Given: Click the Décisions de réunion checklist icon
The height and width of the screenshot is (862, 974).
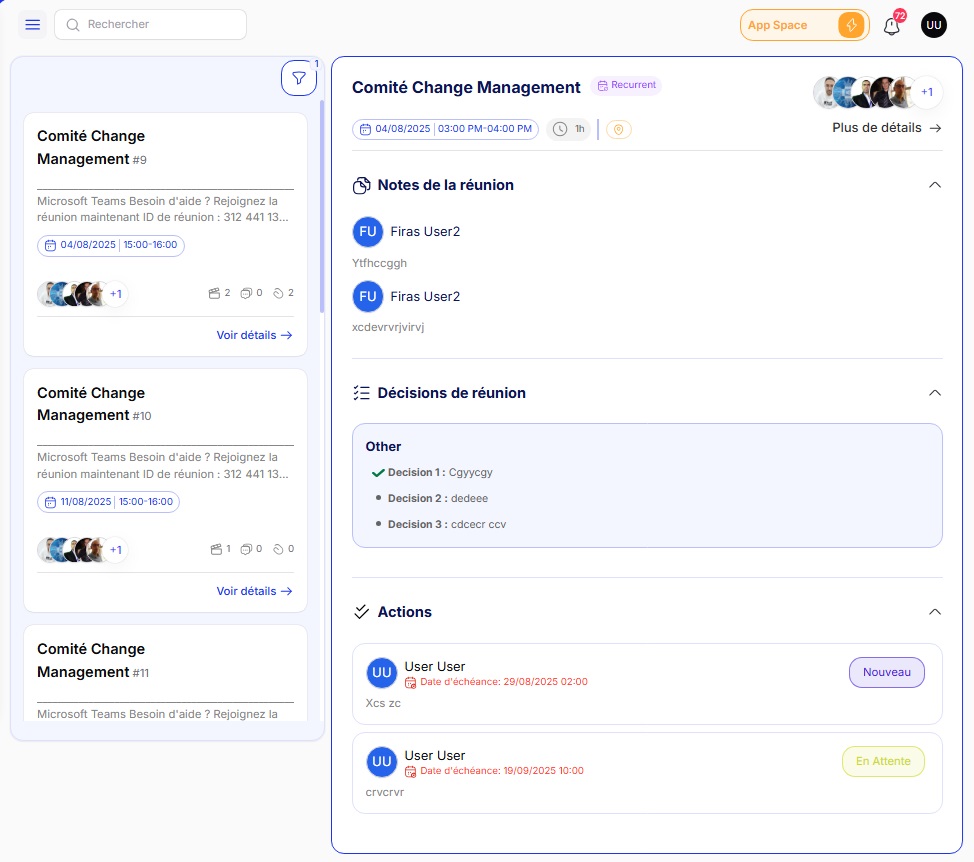Looking at the screenshot, I should (360, 392).
